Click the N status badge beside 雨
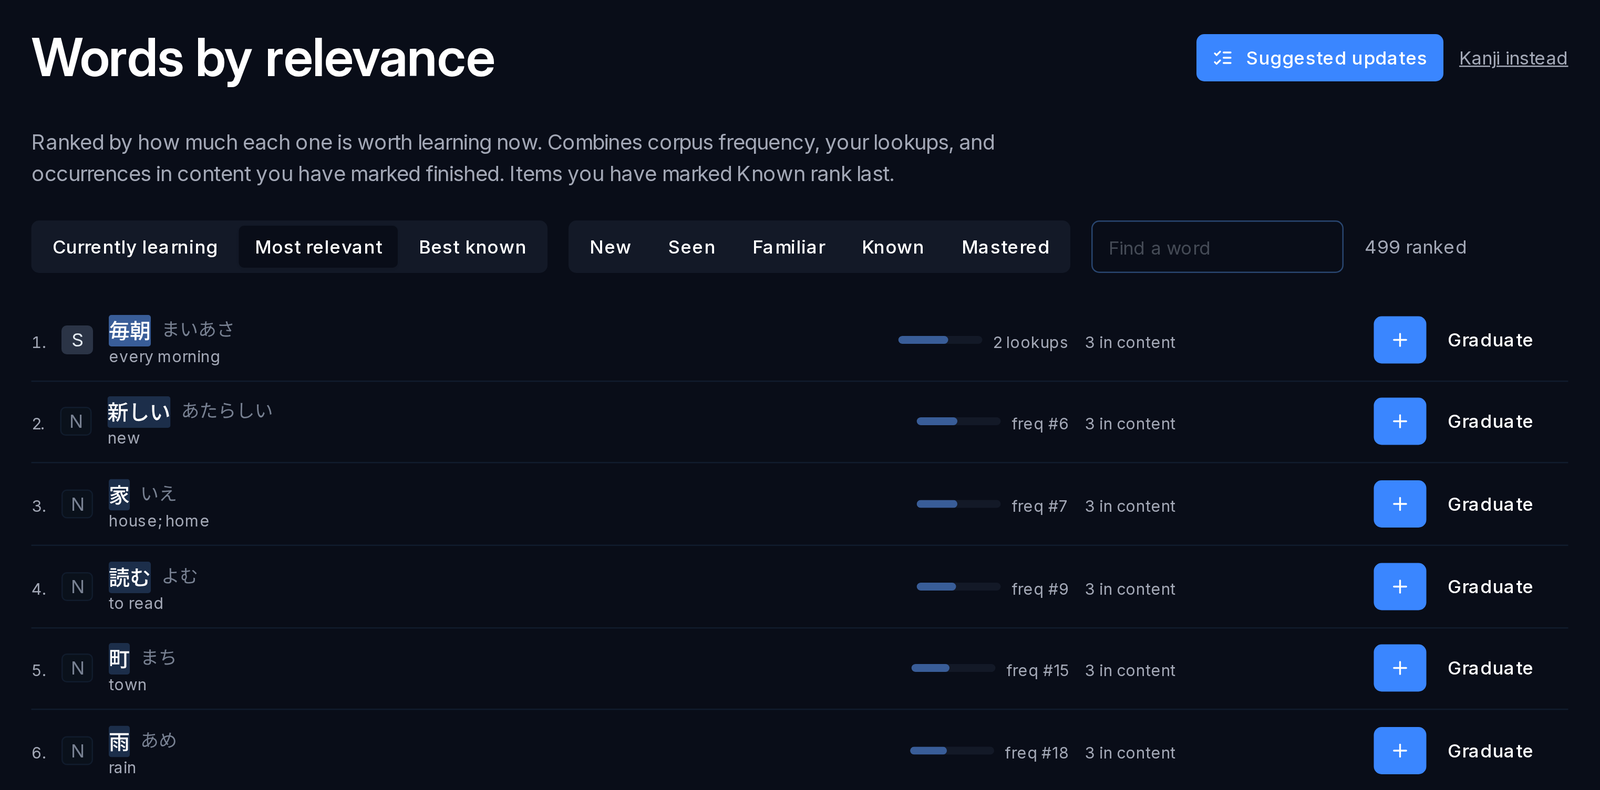The width and height of the screenshot is (1600, 790). [77, 751]
